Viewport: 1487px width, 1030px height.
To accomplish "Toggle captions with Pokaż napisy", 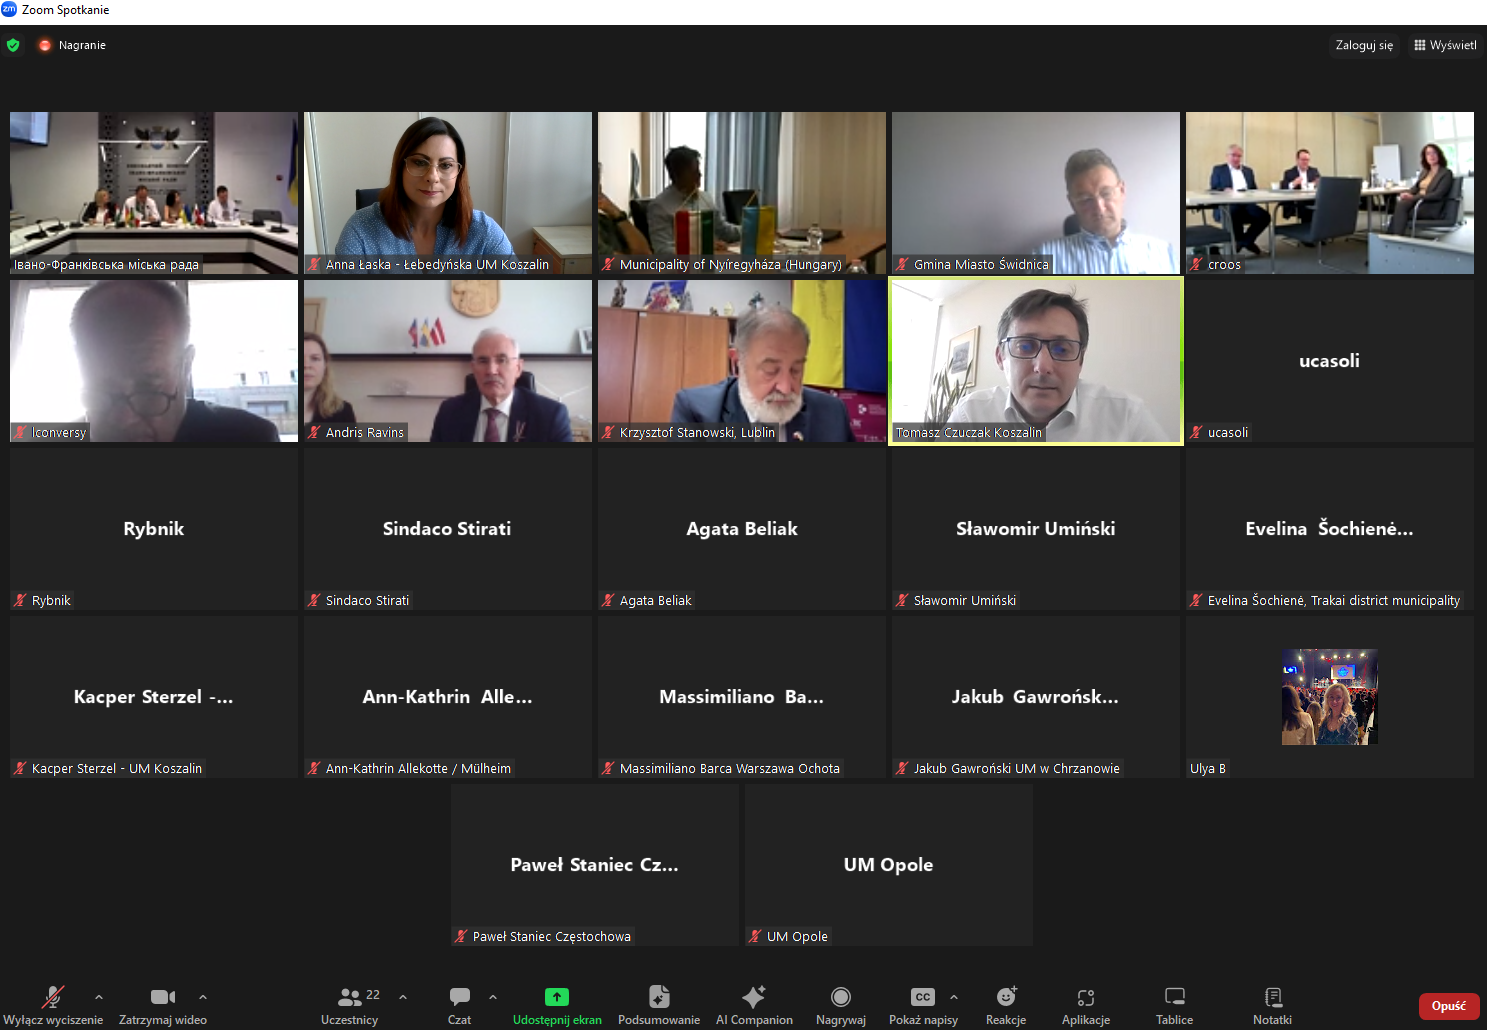I will point(923,1005).
